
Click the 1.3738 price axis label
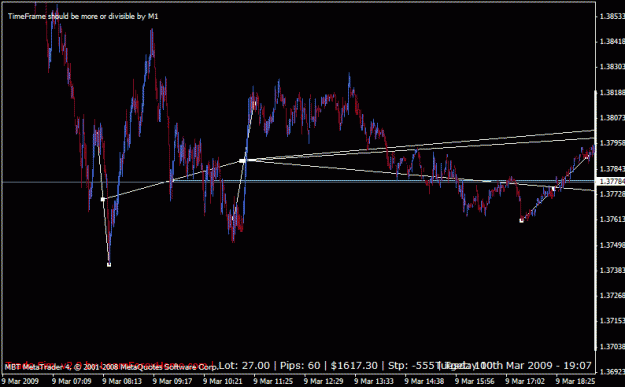click(x=612, y=270)
